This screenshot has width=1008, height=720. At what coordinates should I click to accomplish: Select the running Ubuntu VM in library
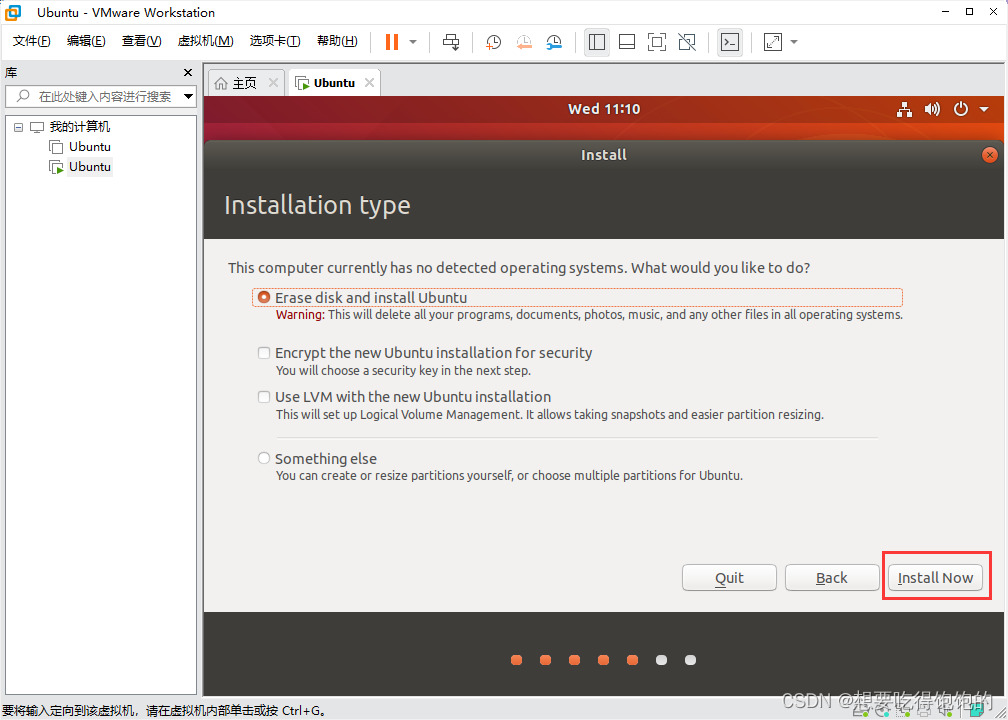(x=89, y=166)
